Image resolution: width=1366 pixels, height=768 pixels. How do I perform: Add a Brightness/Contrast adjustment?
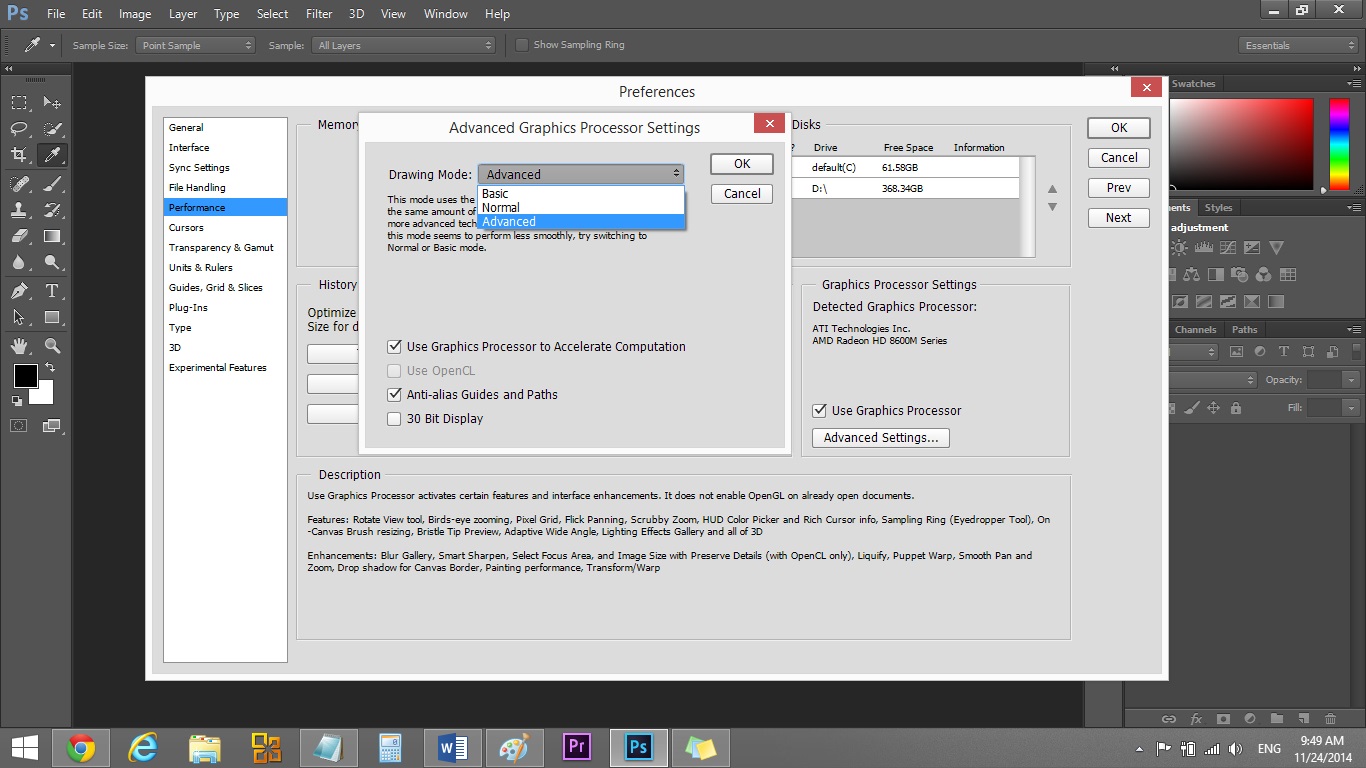(1179, 247)
